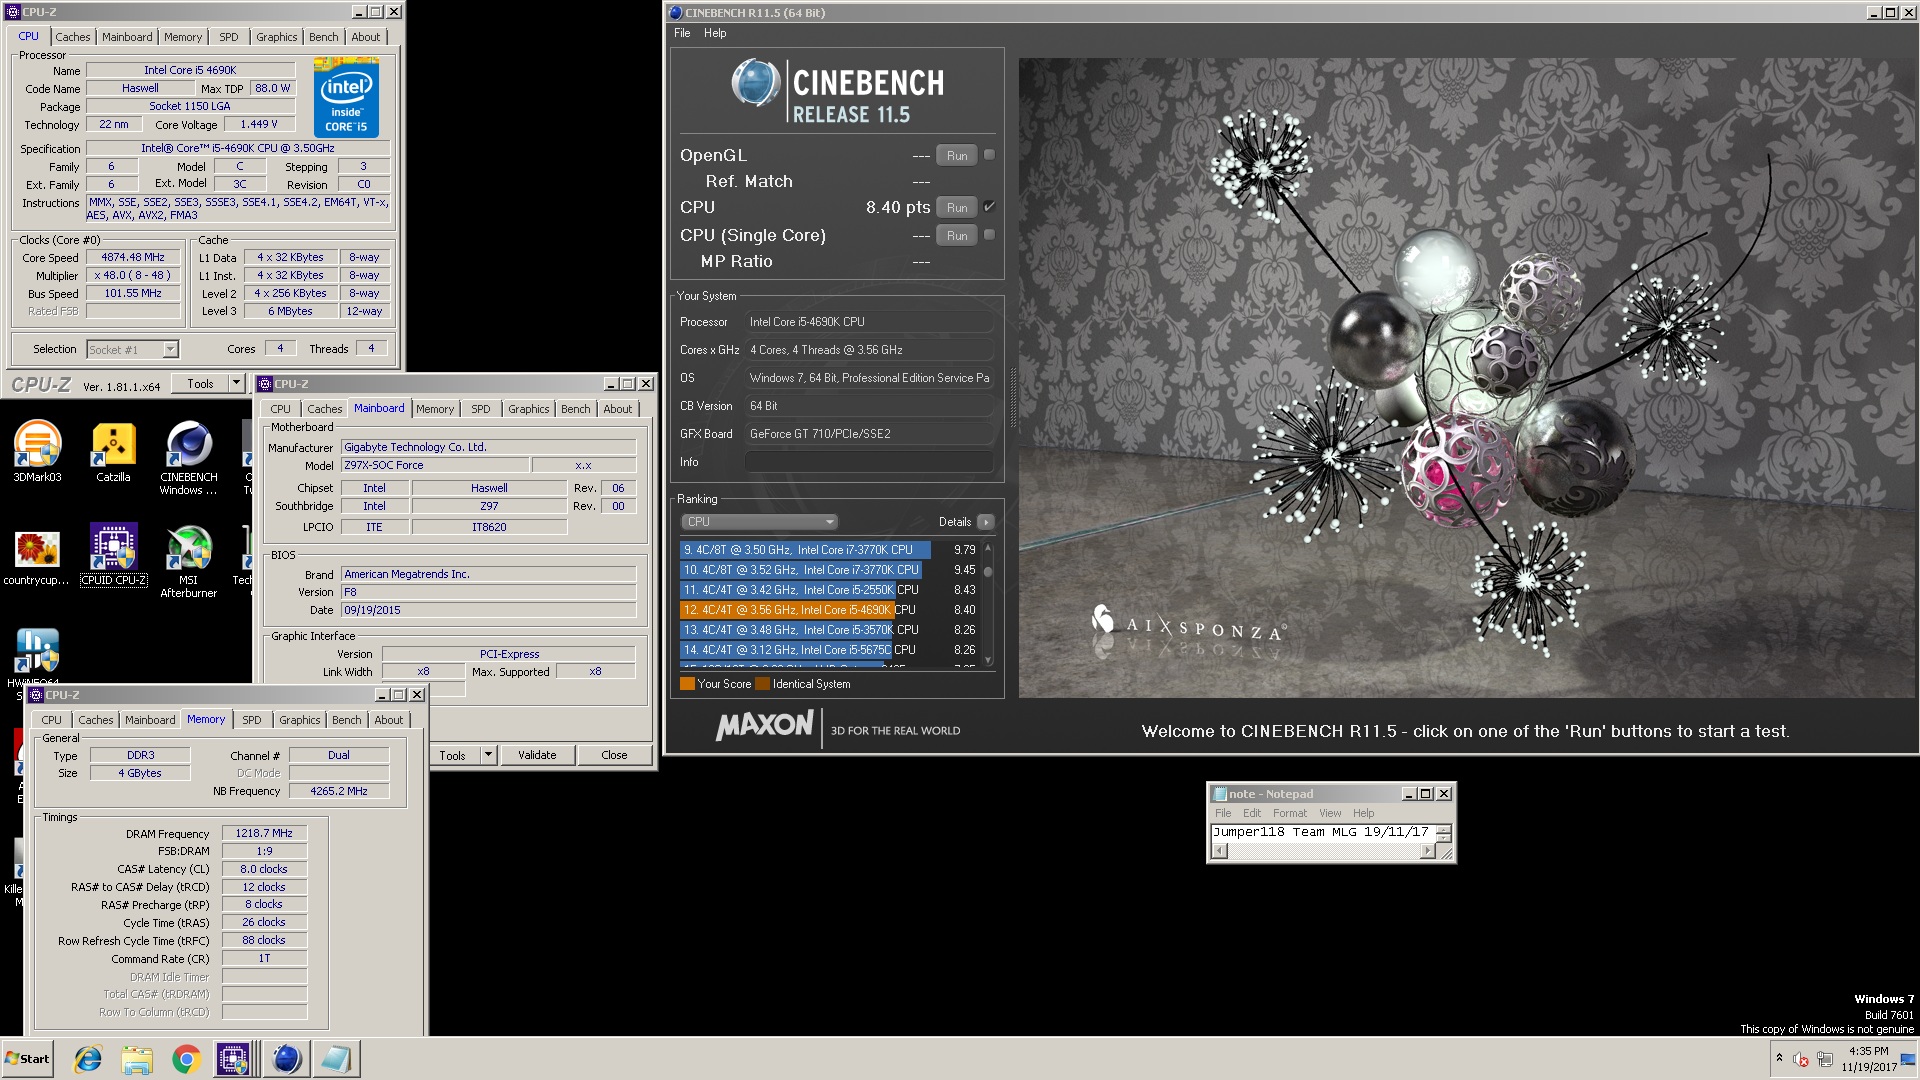Launch Google Chrome from the taskbar

click(186, 1059)
